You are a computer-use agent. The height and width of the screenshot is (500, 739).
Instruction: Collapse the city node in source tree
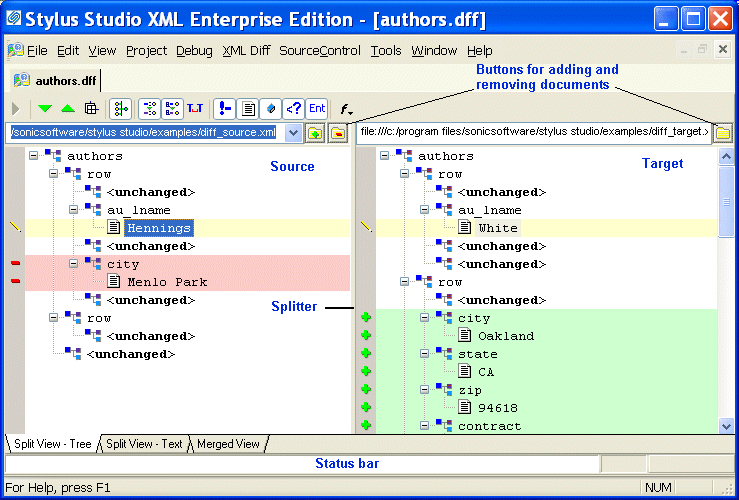click(x=75, y=264)
